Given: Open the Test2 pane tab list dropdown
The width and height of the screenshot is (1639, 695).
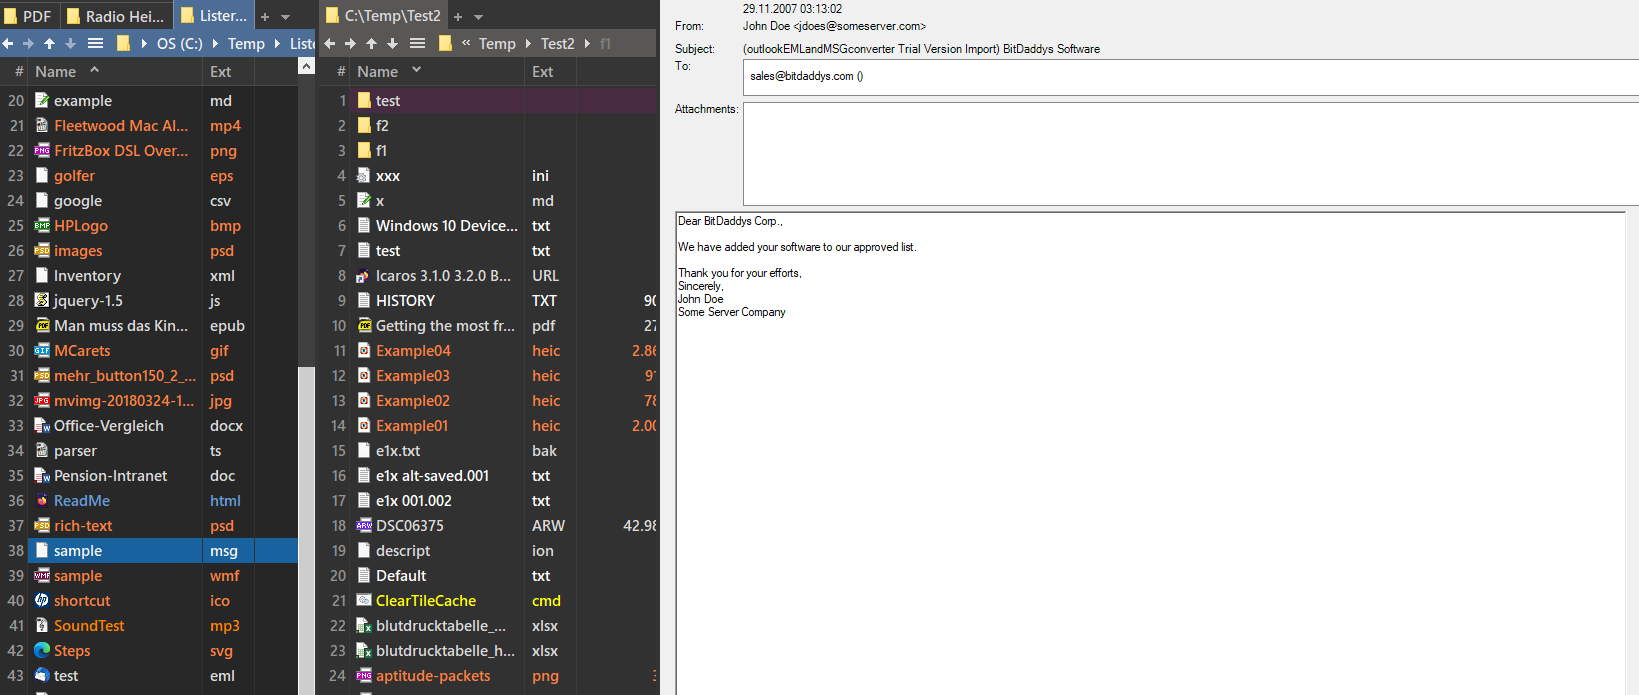Looking at the screenshot, I should (478, 17).
